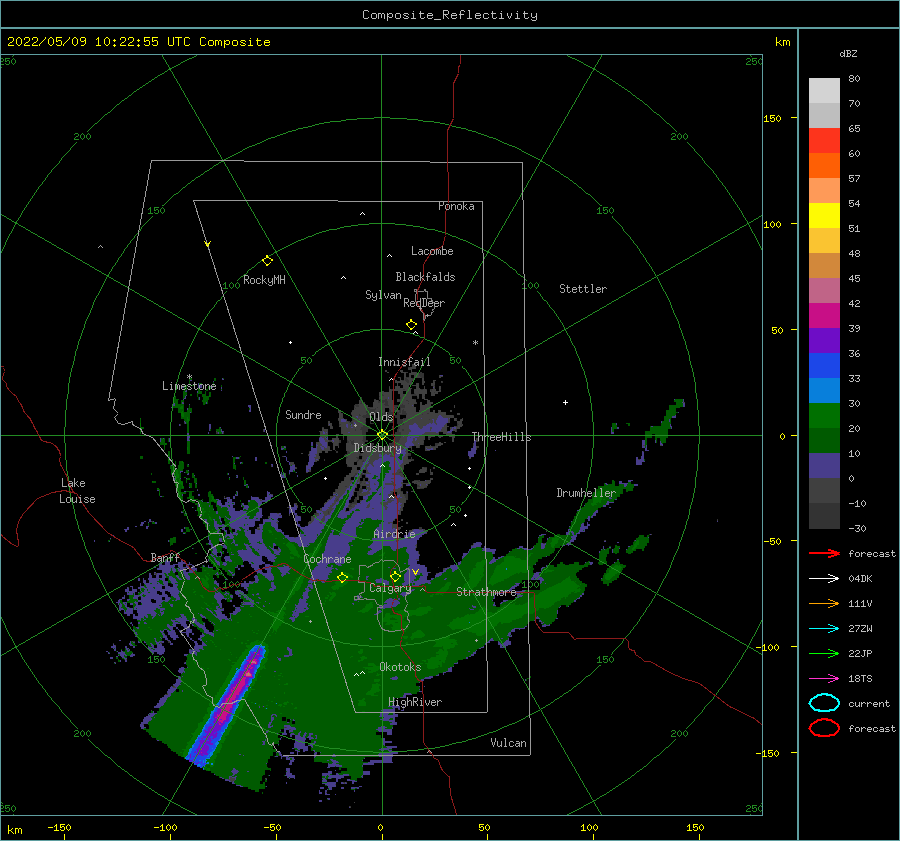Click the RockyMH label
The width and height of the screenshot is (900, 841).
264,280
